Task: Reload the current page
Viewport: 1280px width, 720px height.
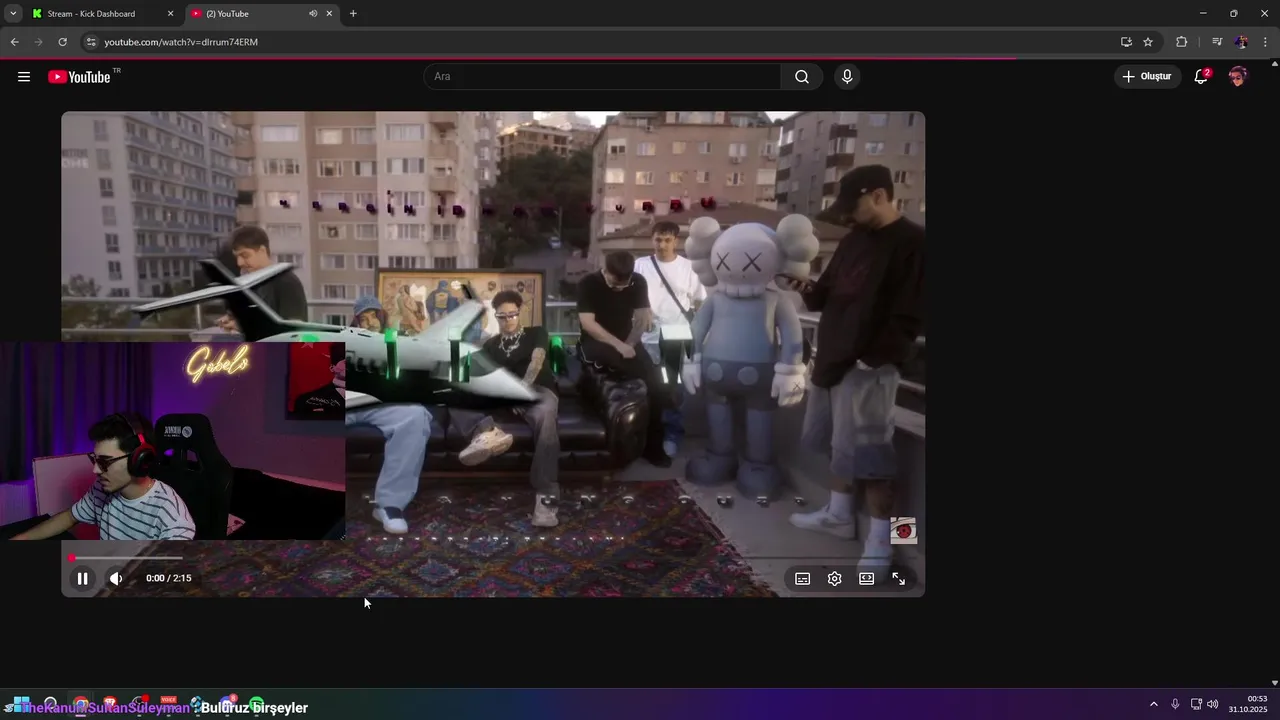Action: (x=62, y=42)
